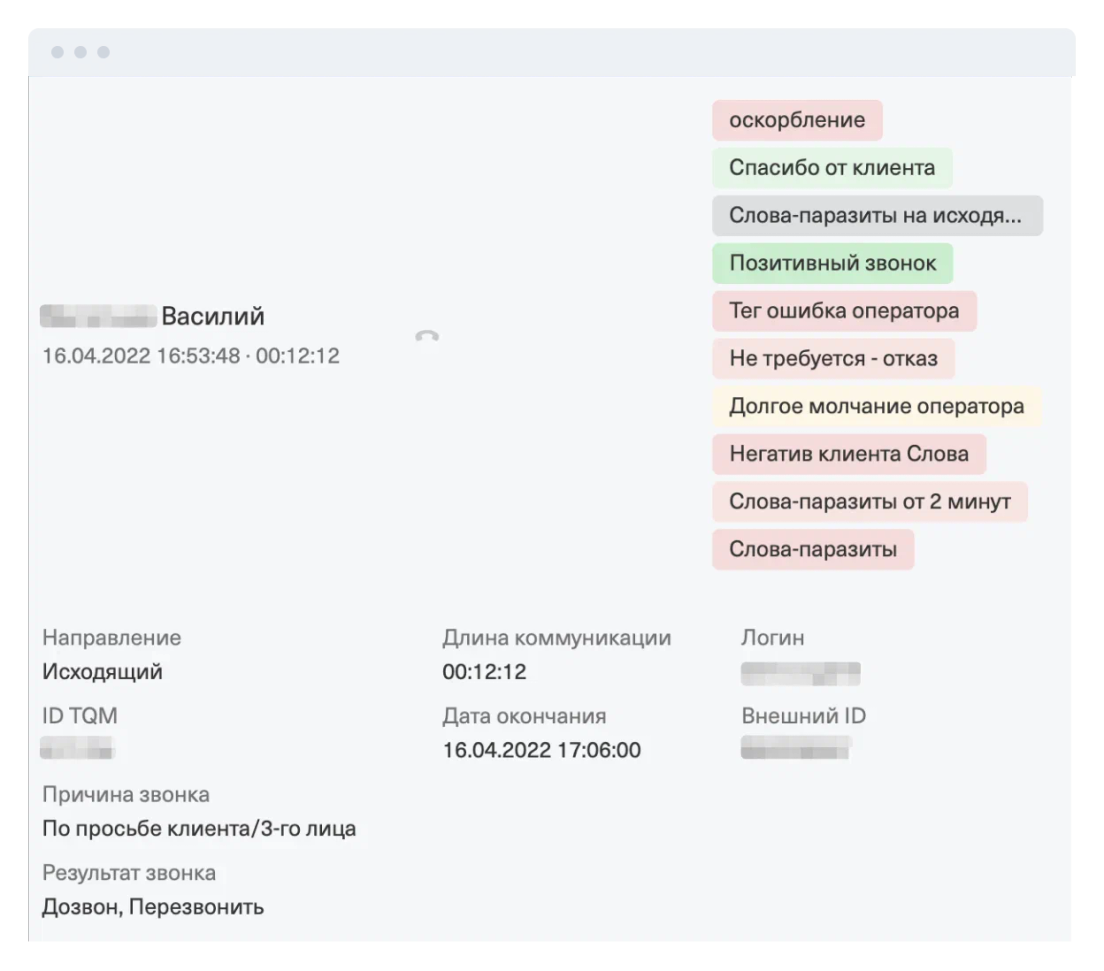The width and height of the screenshot is (1104, 971).
Task: Click the last "Слова-паразиты" tag
Action: click(x=812, y=550)
